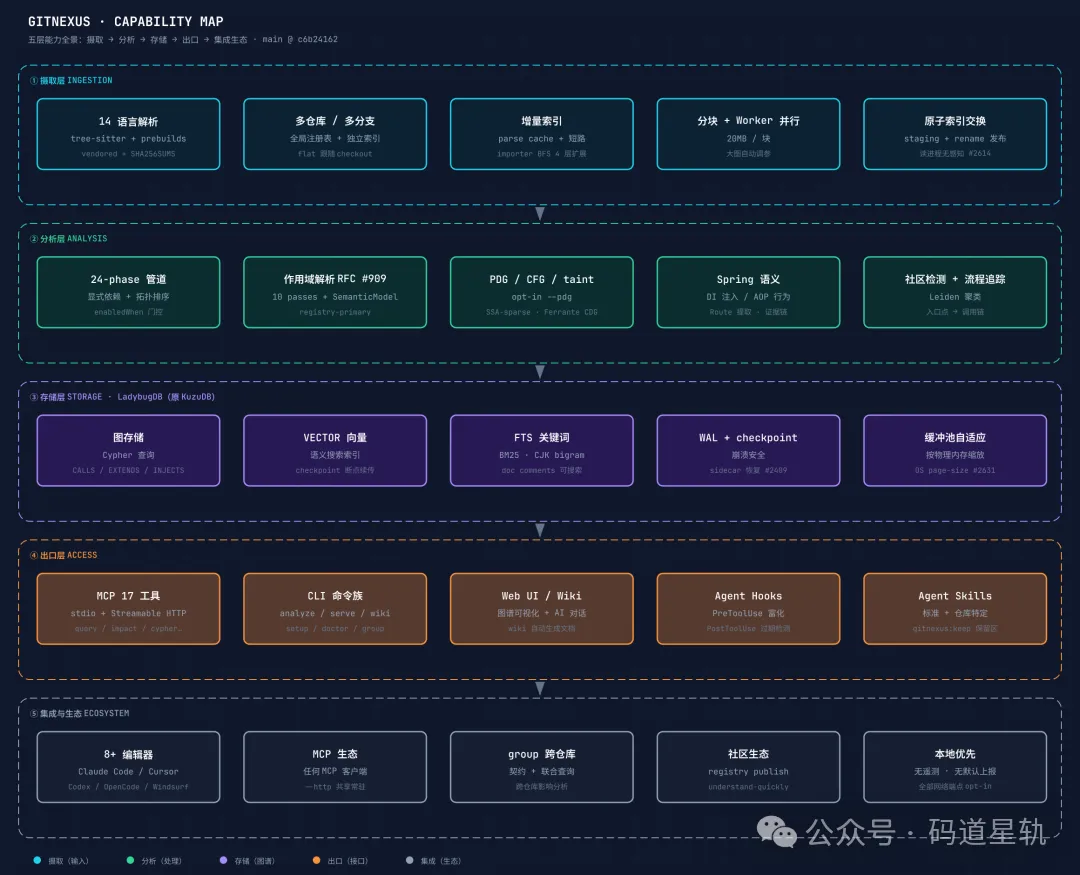Click the CLI 命令族 card
This screenshot has height=875, width=1080.
pyautogui.click(x=335, y=609)
